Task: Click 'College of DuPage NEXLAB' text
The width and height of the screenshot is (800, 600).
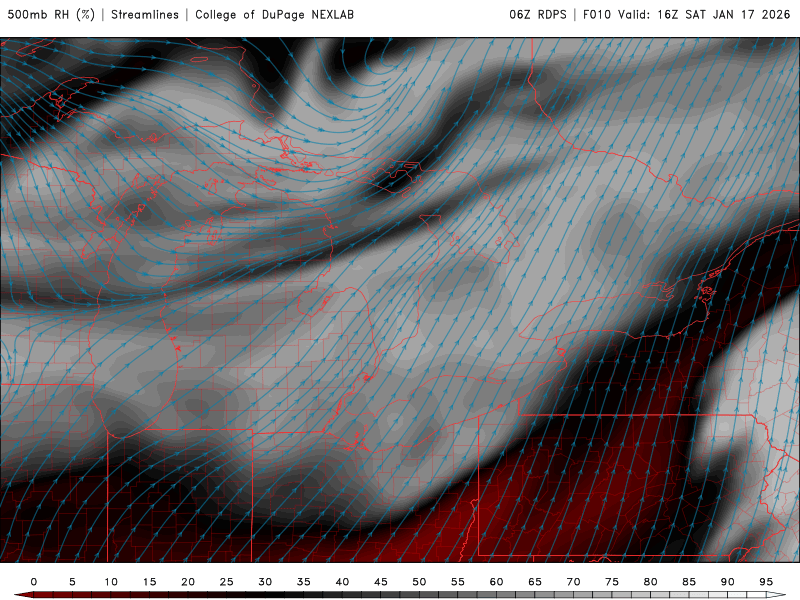Action: pos(274,15)
